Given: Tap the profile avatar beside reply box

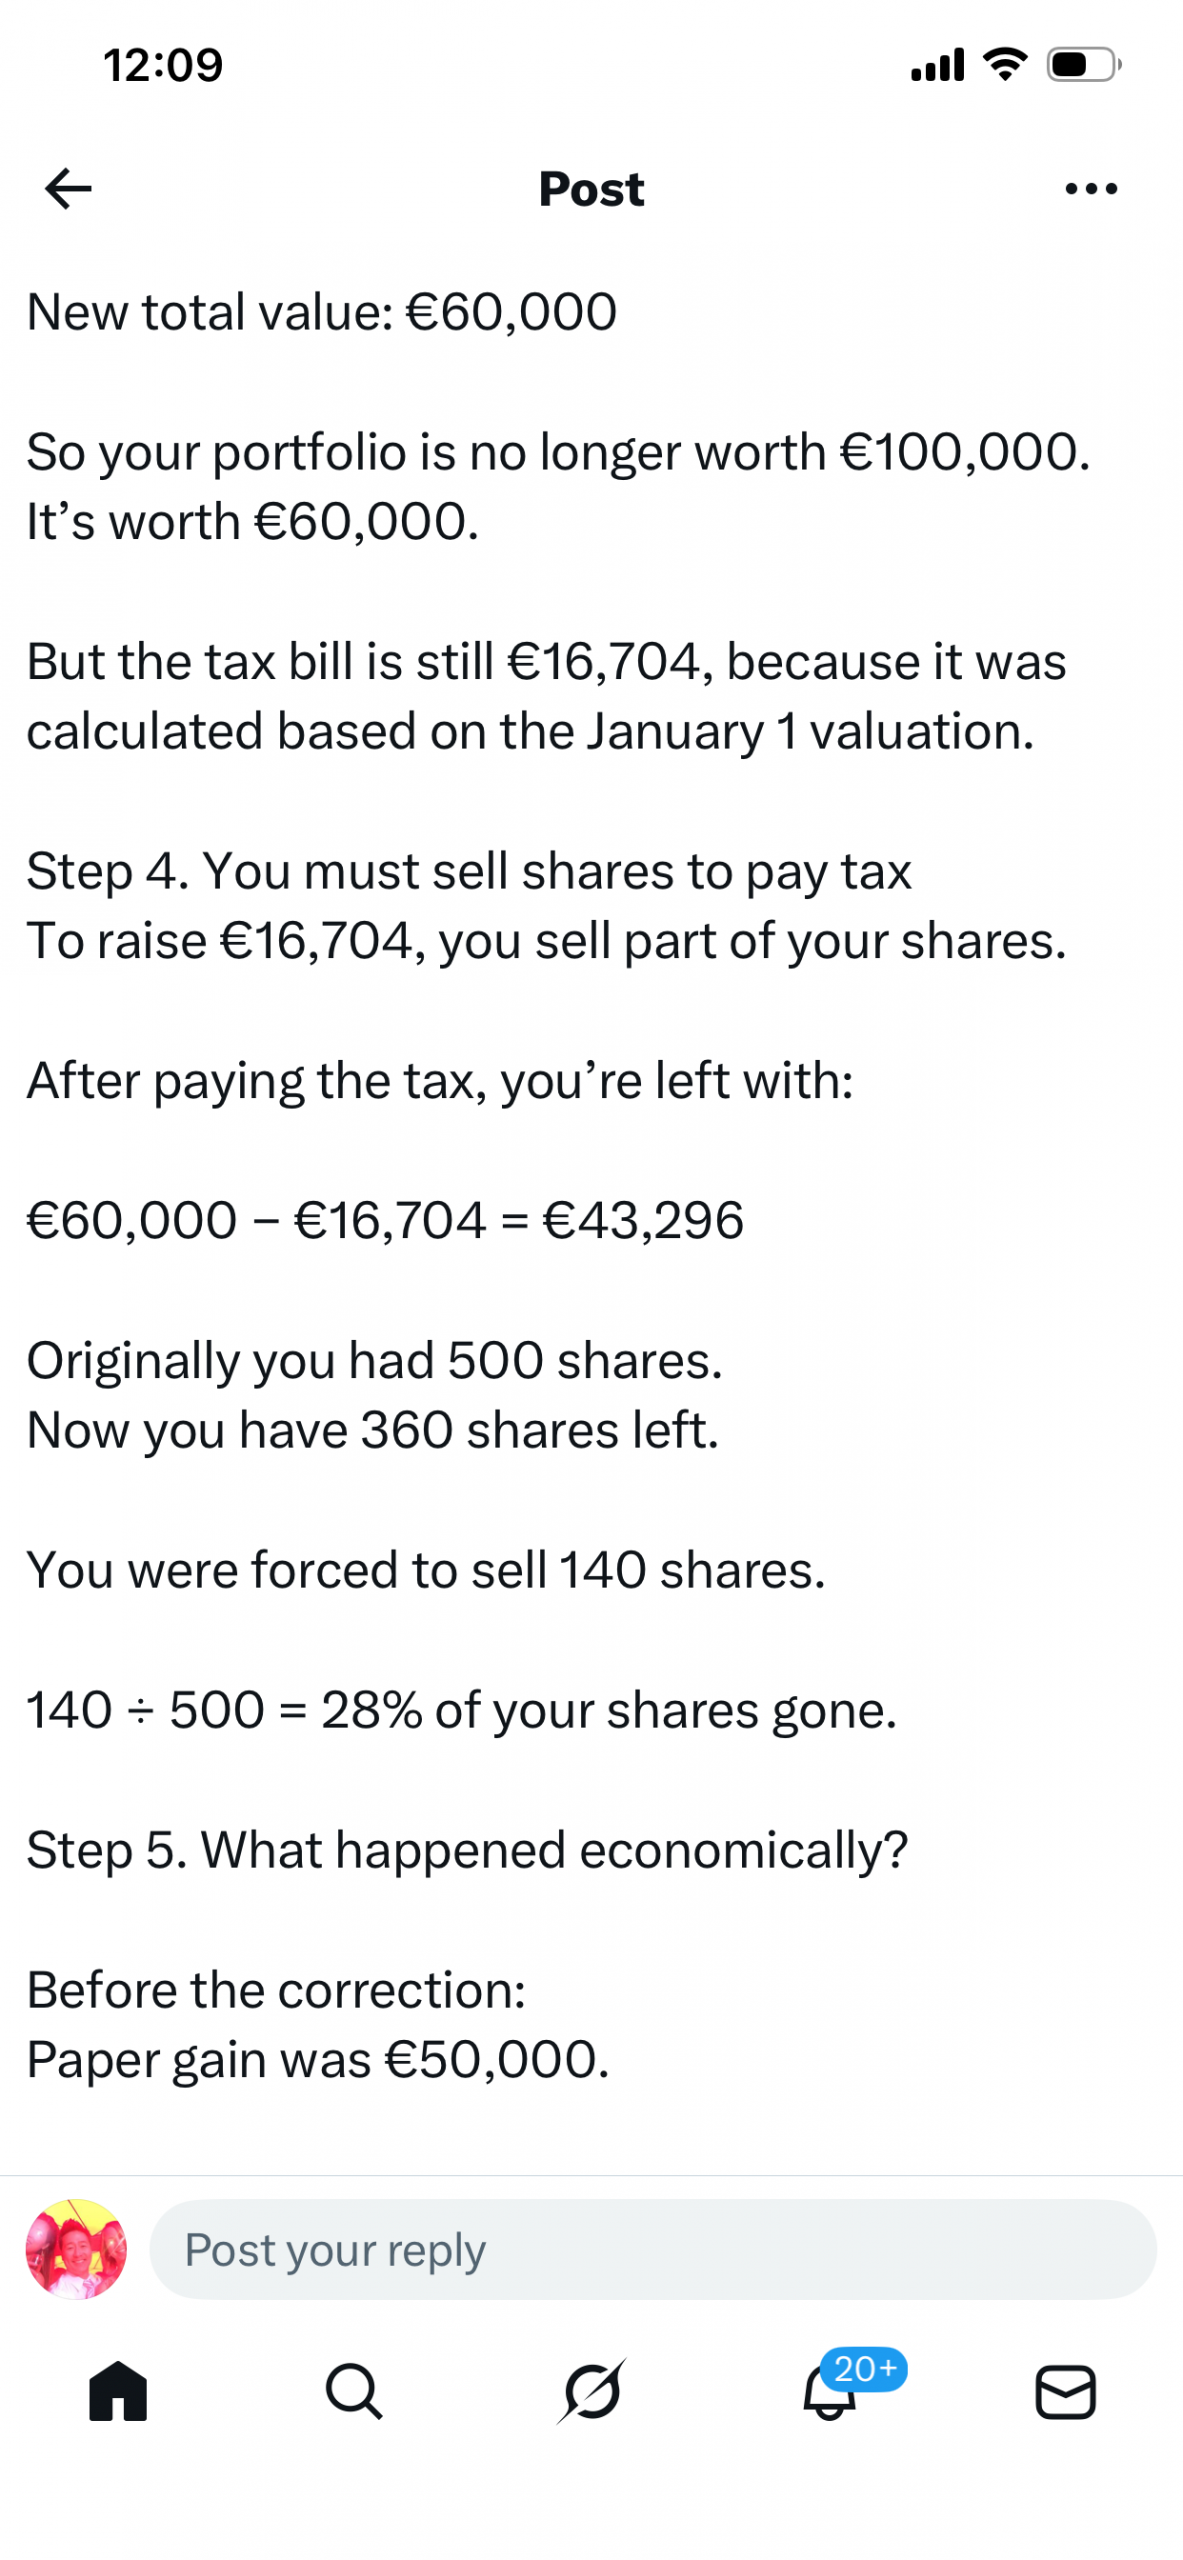Looking at the screenshot, I should pos(76,2248).
